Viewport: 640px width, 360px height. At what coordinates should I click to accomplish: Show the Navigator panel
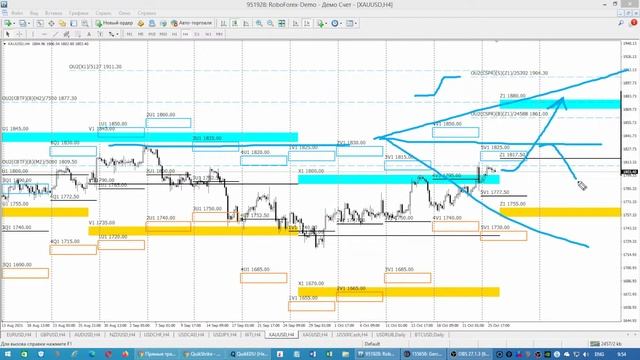pyautogui.click(x=62, y=24)
